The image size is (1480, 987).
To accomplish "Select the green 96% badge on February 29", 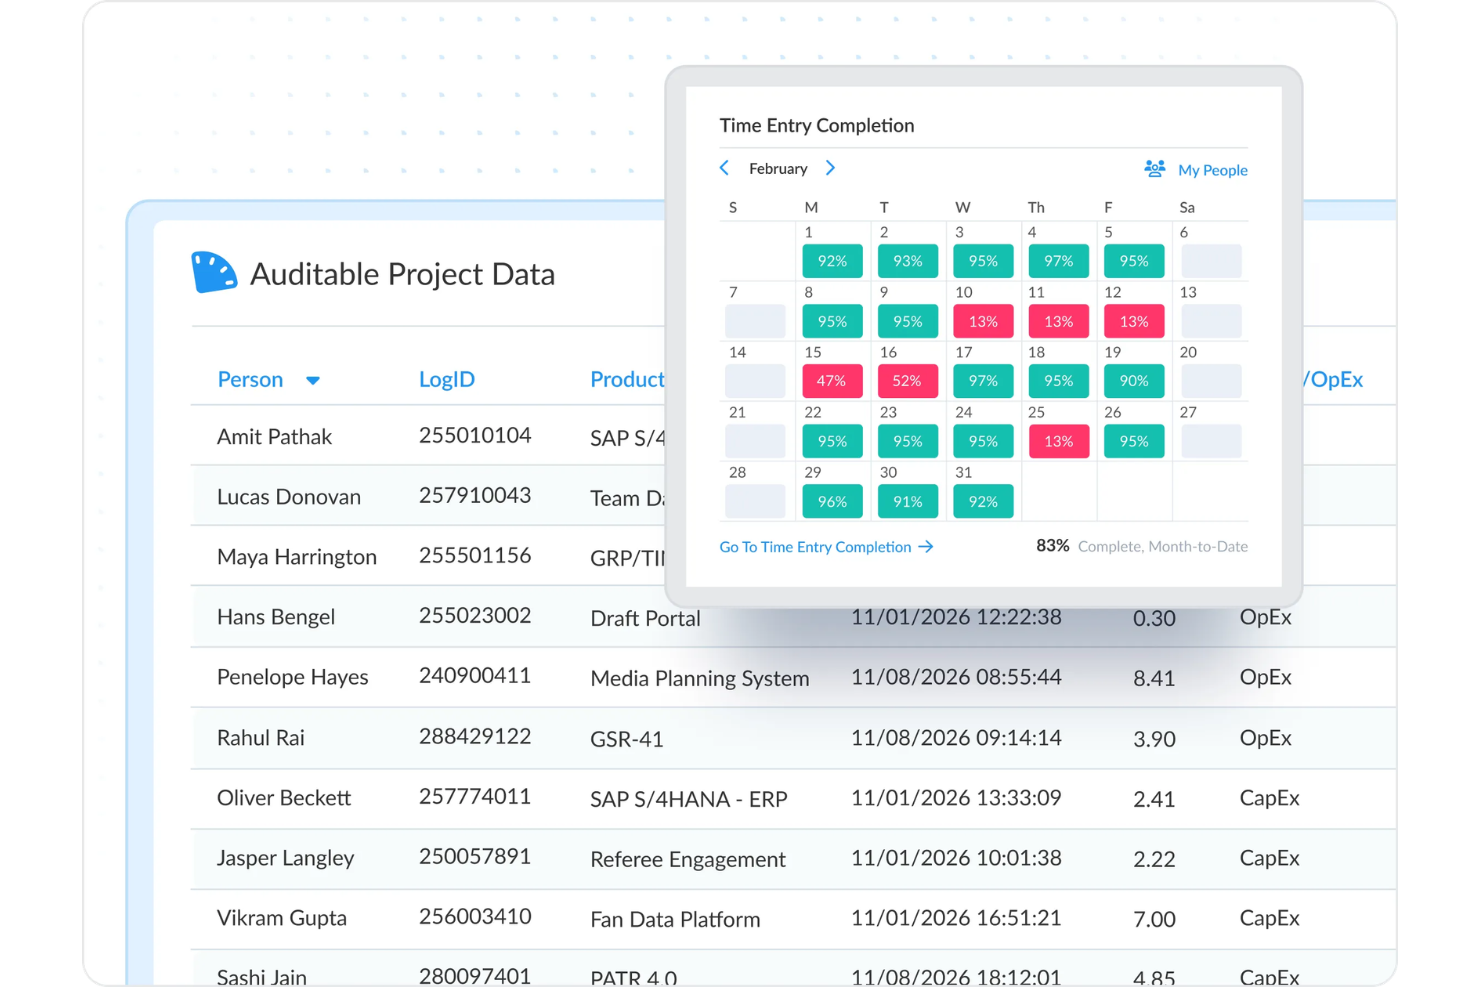I will [832, 501].
